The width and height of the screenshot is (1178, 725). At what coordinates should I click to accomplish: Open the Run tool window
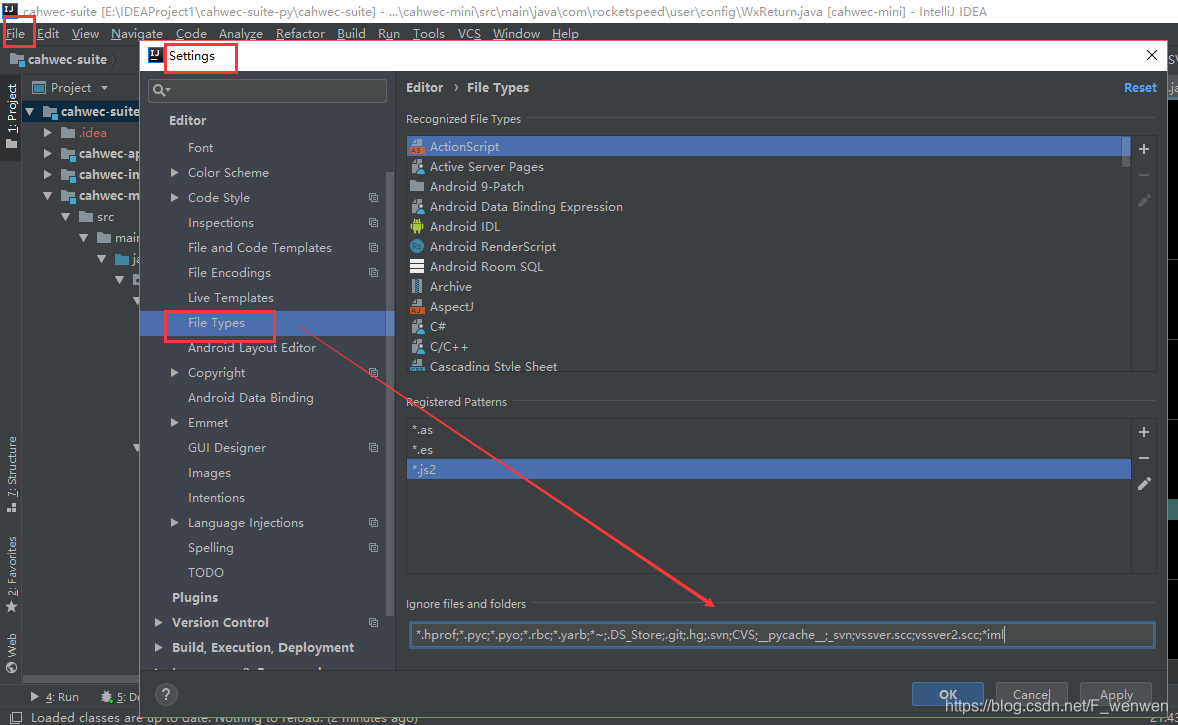click(x=54, y=696)
